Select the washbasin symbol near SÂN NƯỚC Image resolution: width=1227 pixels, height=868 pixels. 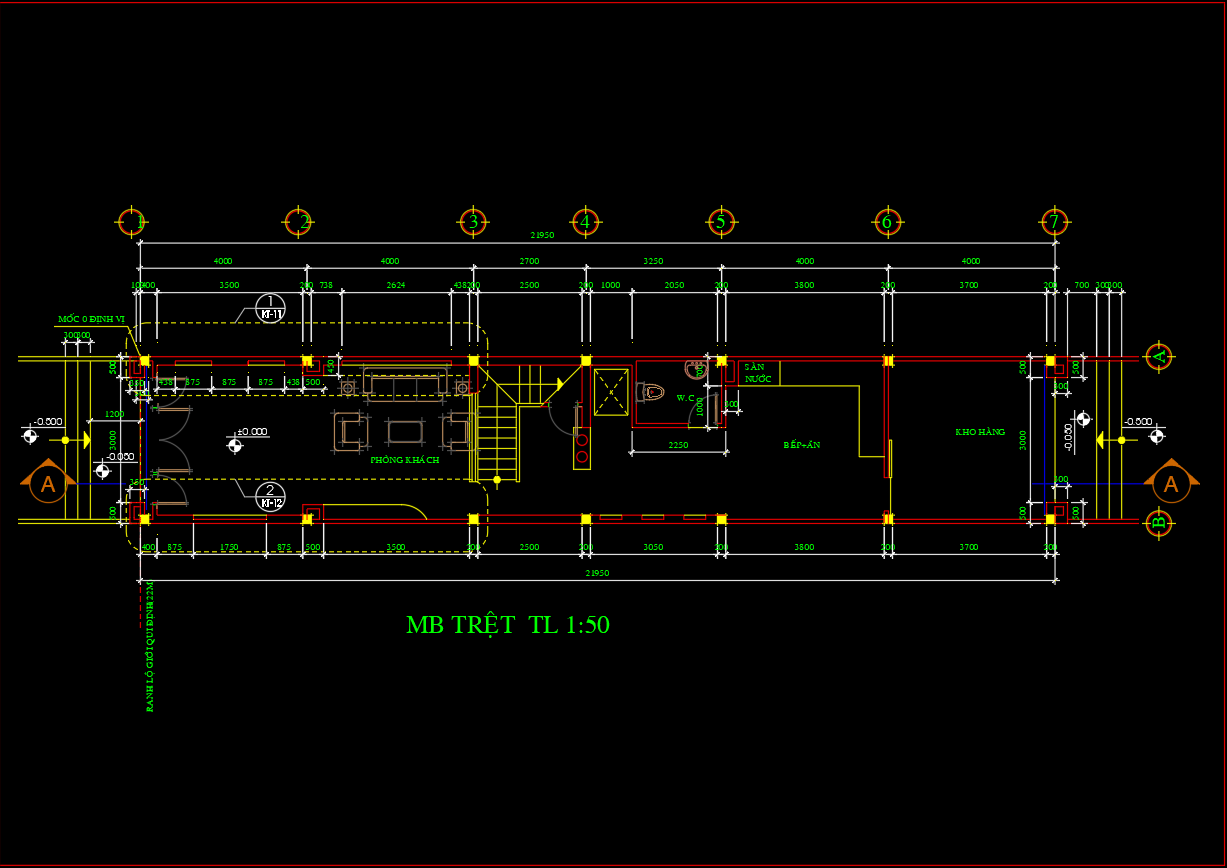coord(696,369)
